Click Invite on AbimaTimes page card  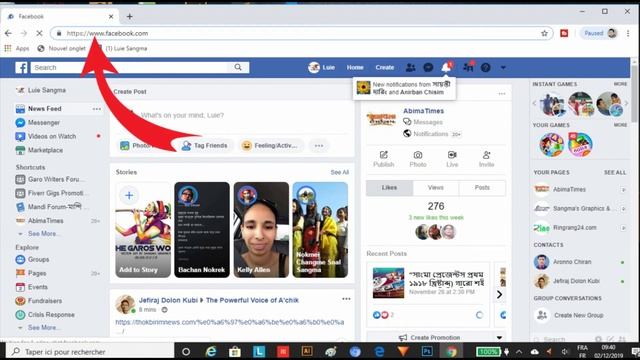point(487,159)
